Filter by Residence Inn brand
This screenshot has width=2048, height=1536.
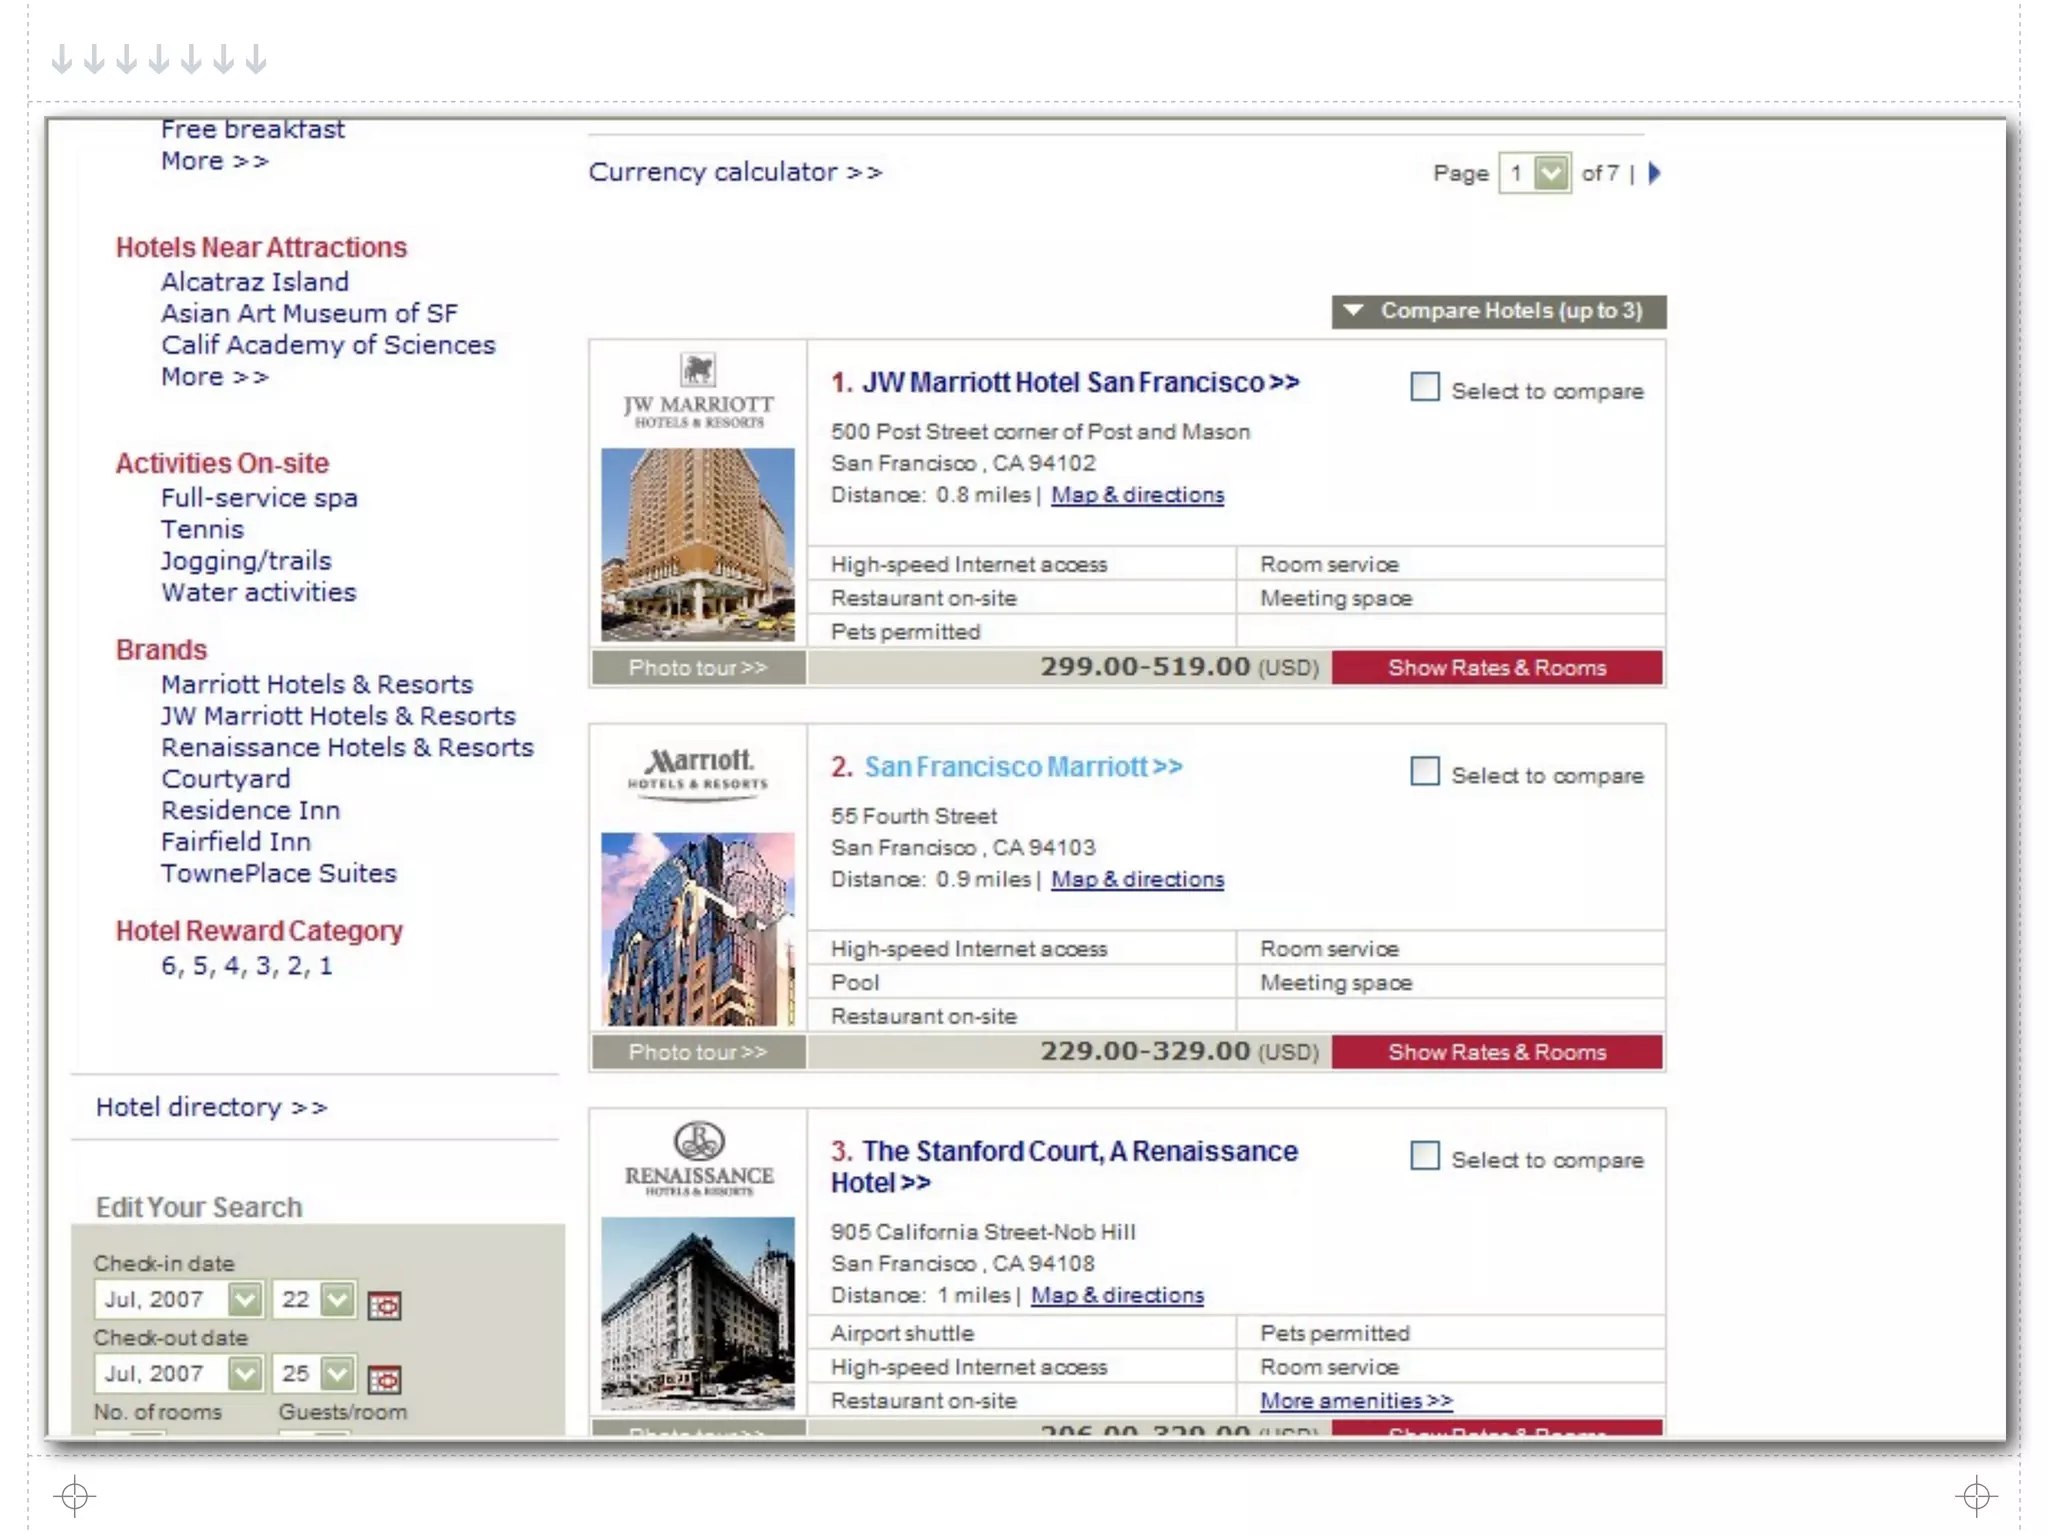tap(250, 810)
